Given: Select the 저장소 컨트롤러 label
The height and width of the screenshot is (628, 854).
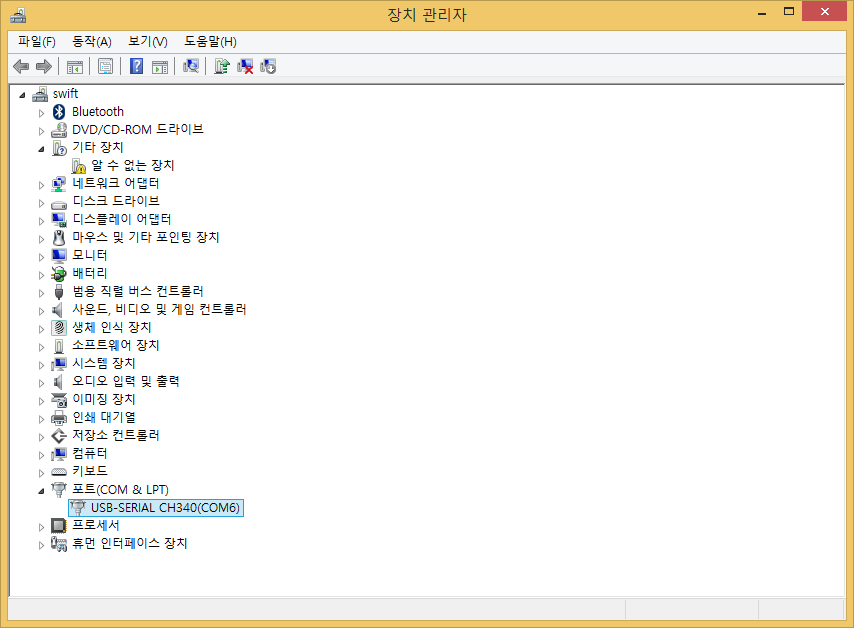Looking at the screenshot, I should (116, 435).
